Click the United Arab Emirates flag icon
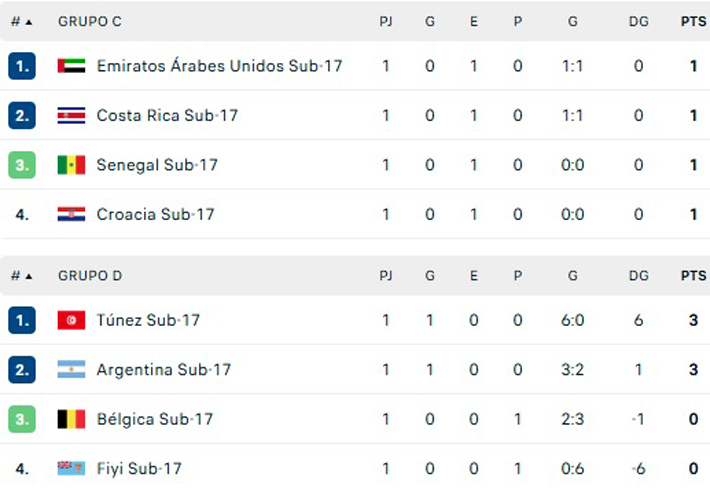This screenshot has height=492, width=710. 71,66
